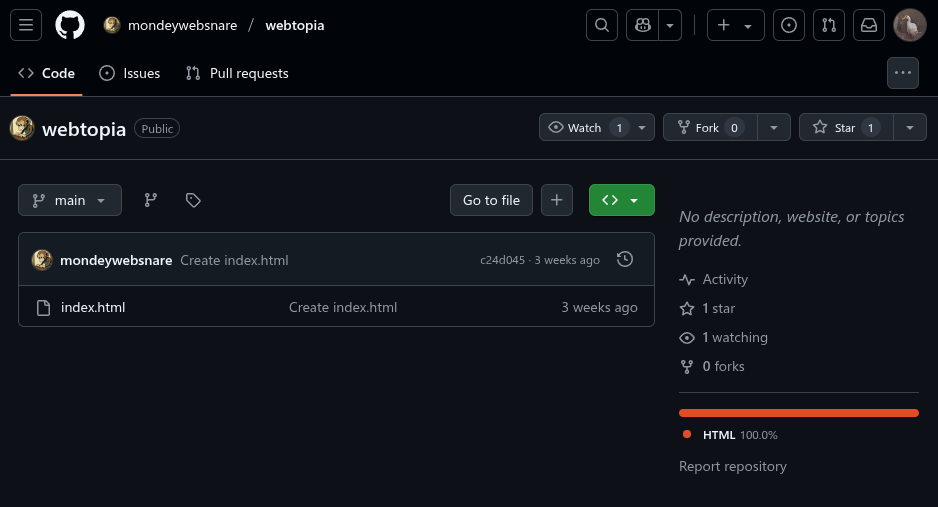Click the 3 weeks ago timestamp for index.html

599,307
